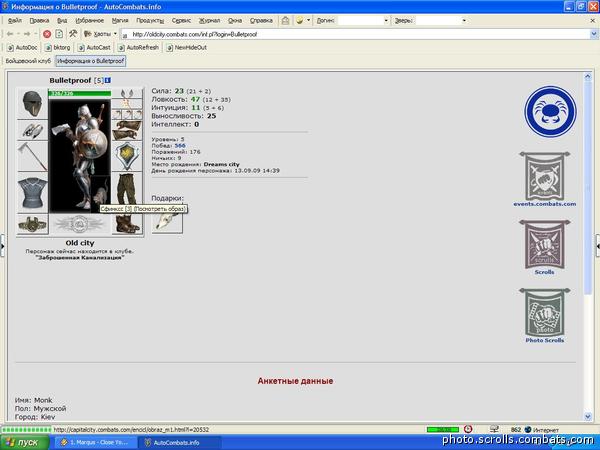This screenshot has height=450, width=600.
Task: Click the right side panel expander arrow
Action: 598,246
